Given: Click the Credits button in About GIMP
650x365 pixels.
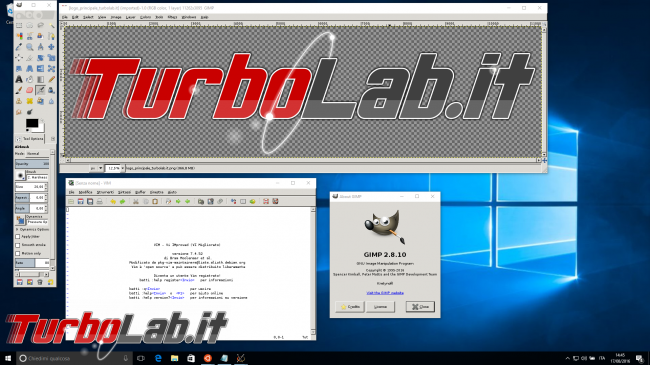Looking at the screenshot, I should [x=350, y=307].
